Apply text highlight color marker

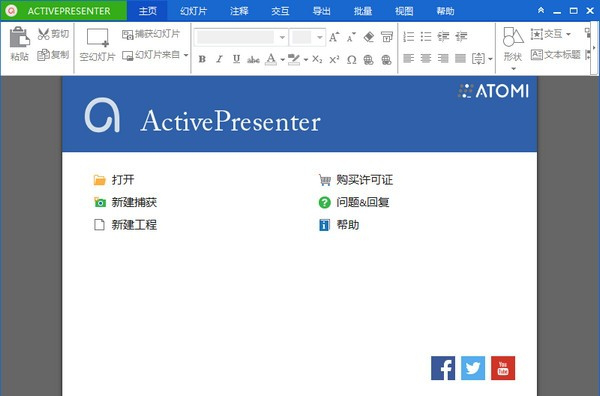294,59
